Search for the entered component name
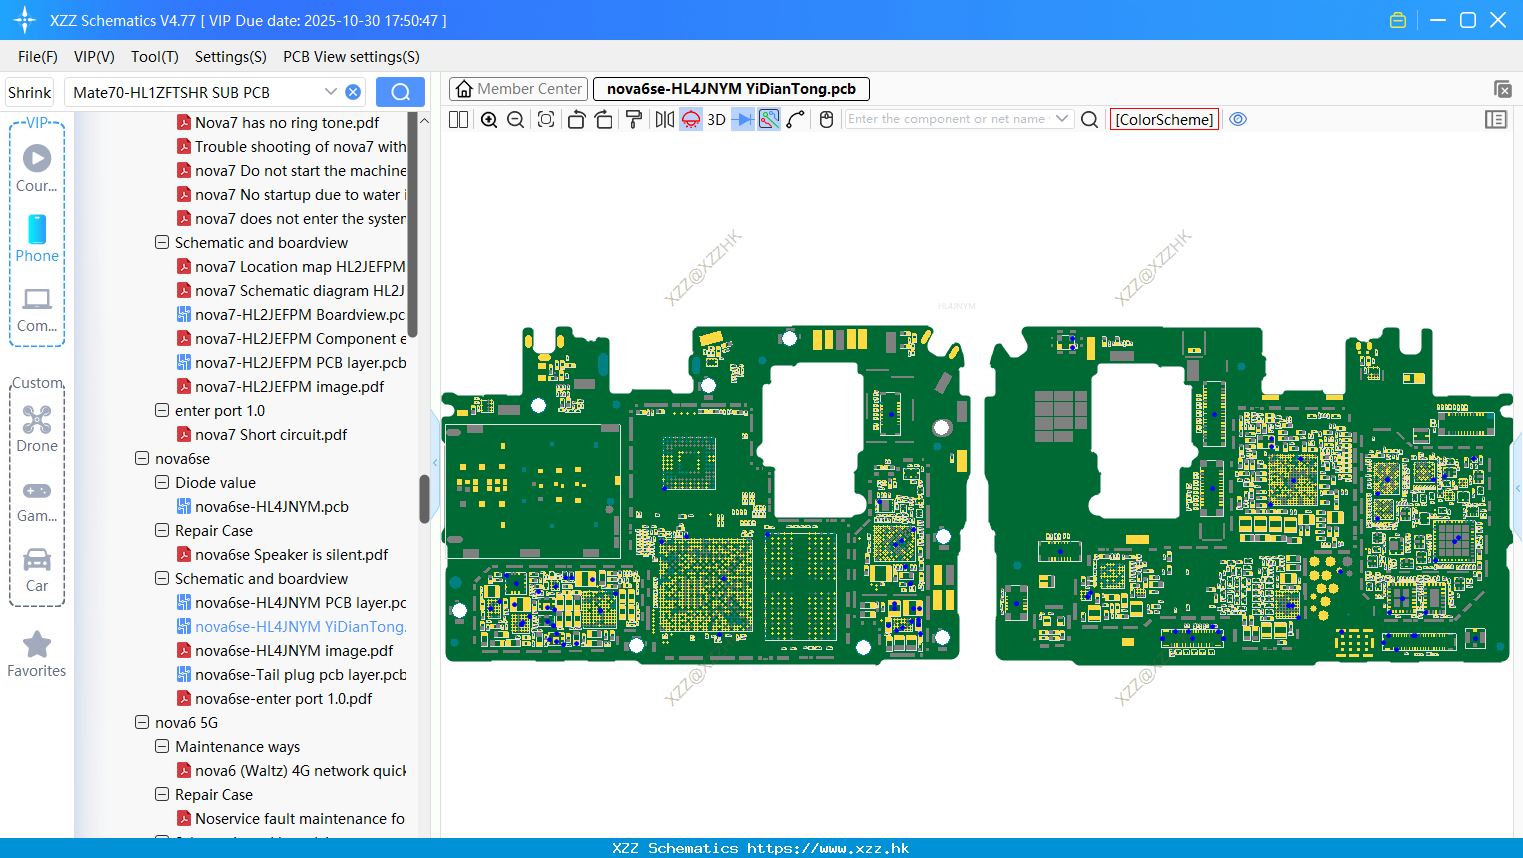 coord(1090,119)
